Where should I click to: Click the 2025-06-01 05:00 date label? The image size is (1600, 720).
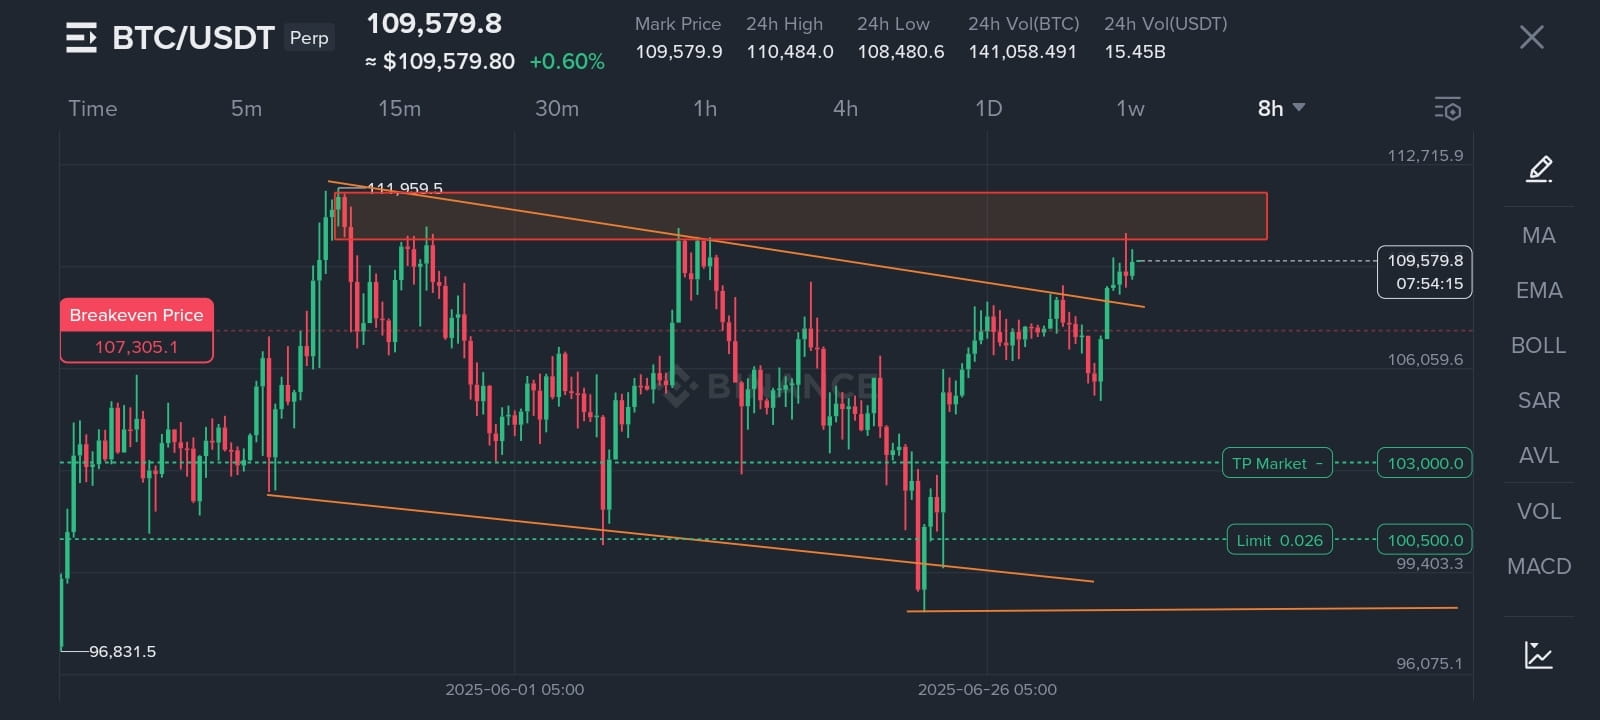point(515,689)
